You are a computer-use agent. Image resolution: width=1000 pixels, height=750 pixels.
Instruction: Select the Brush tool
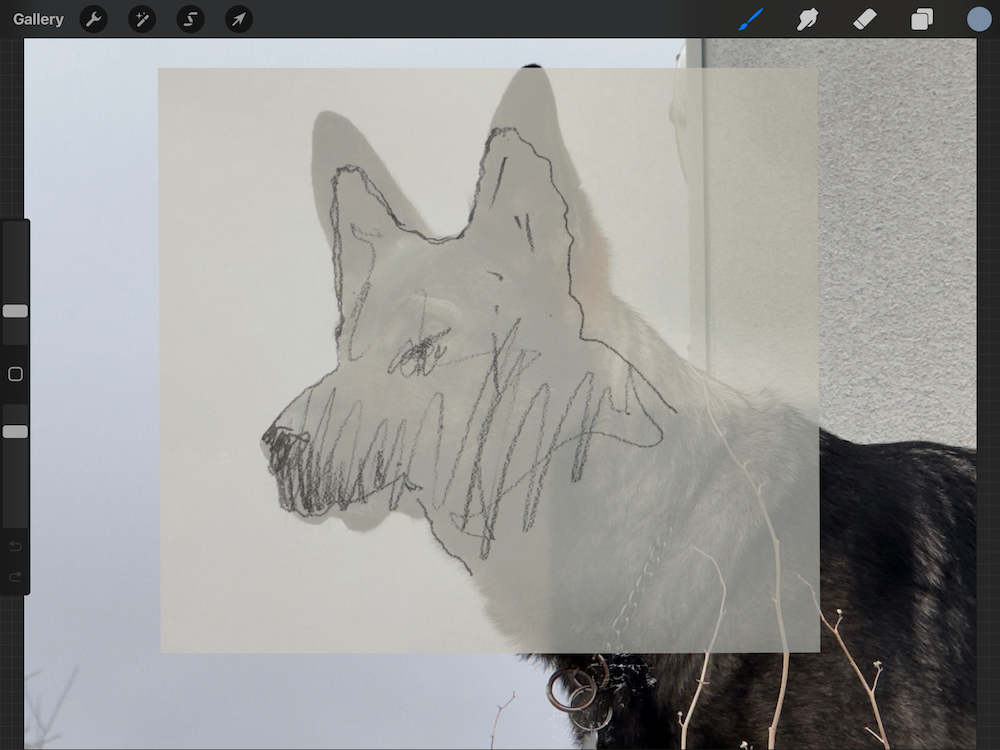tap(751, 19)
